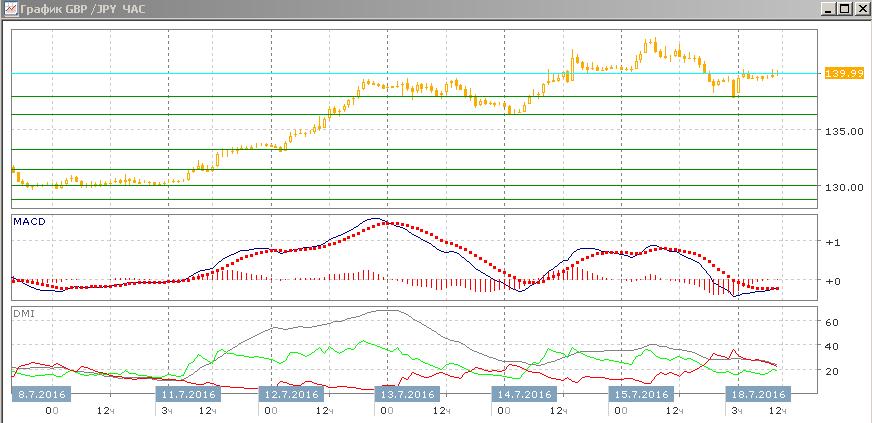Click the 14.7.2016 date marker

point(523,395)
